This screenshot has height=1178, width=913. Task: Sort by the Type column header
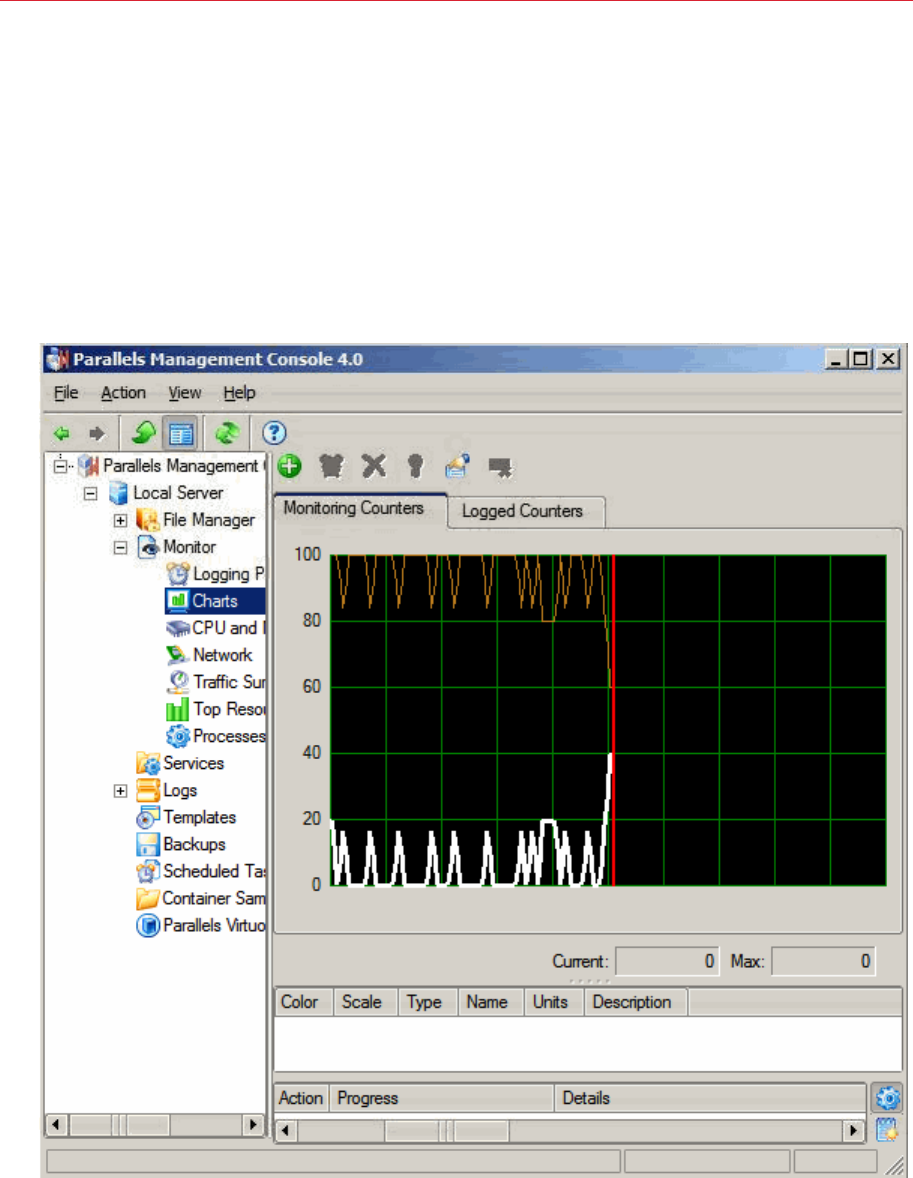[428, 1002]
